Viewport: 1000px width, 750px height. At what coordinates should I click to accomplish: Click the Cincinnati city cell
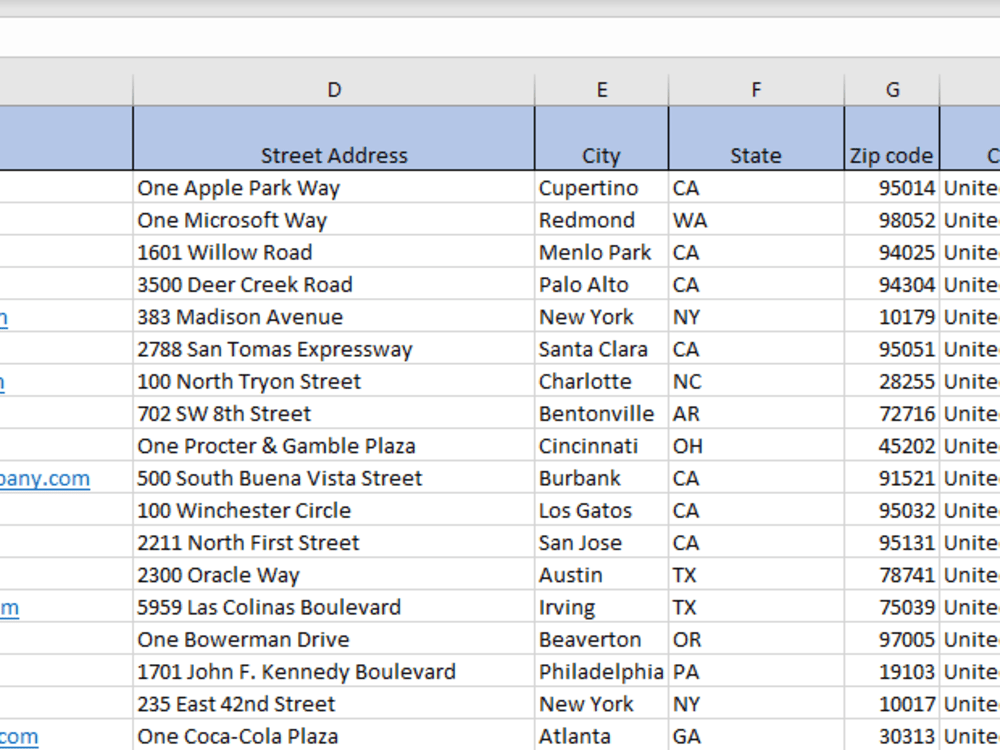pyautogui.click(x=601, y=445)
